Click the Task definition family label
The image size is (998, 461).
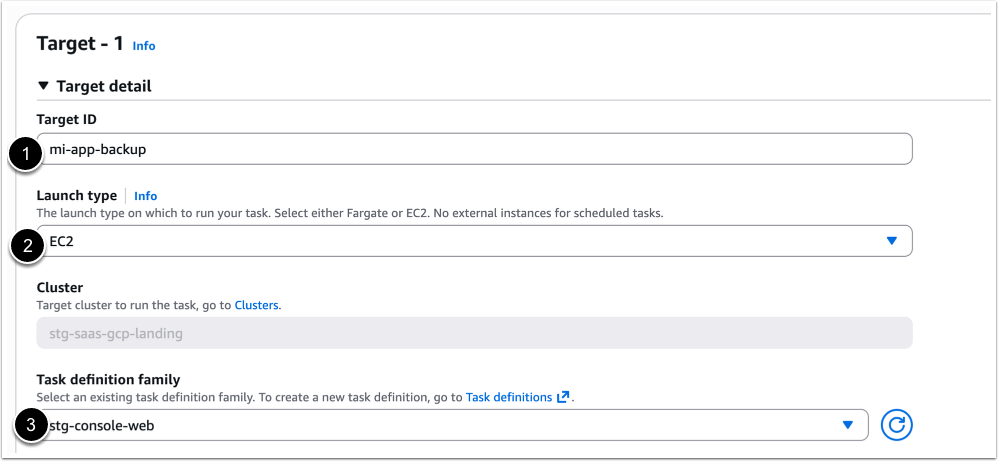108,379
